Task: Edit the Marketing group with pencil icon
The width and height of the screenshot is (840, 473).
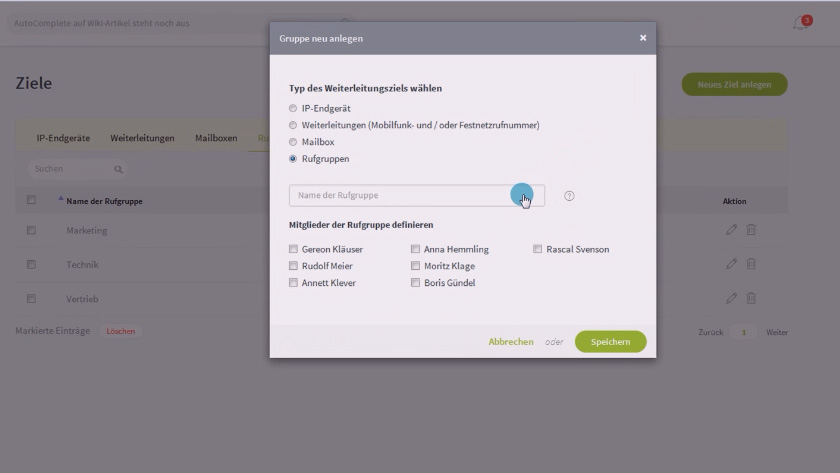Action: tap(731, 230)
